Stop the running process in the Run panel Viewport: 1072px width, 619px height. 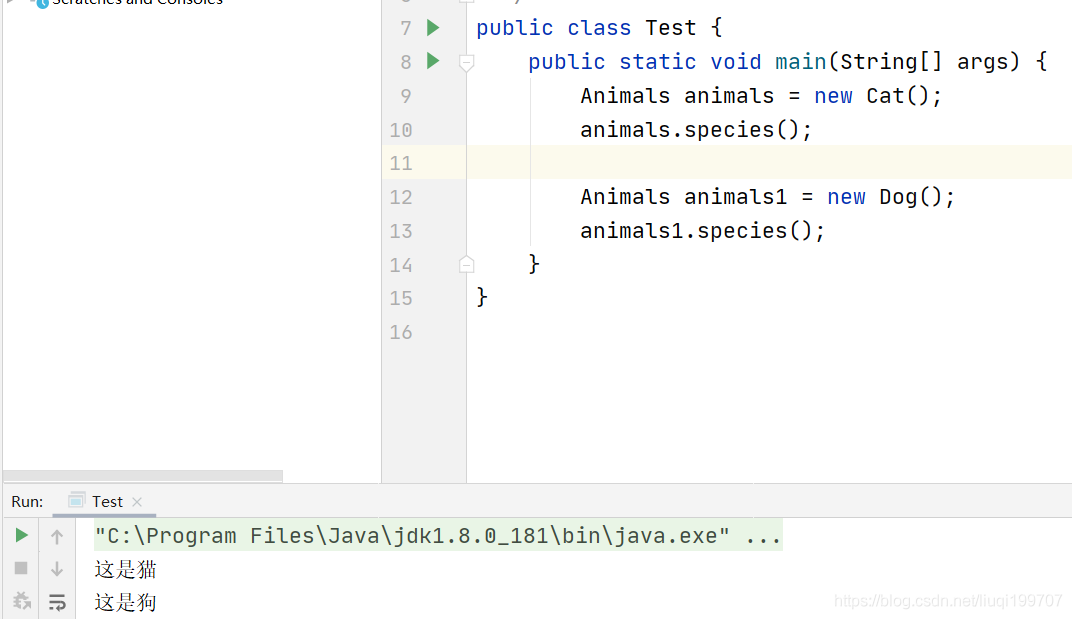(x=21, y=568)
